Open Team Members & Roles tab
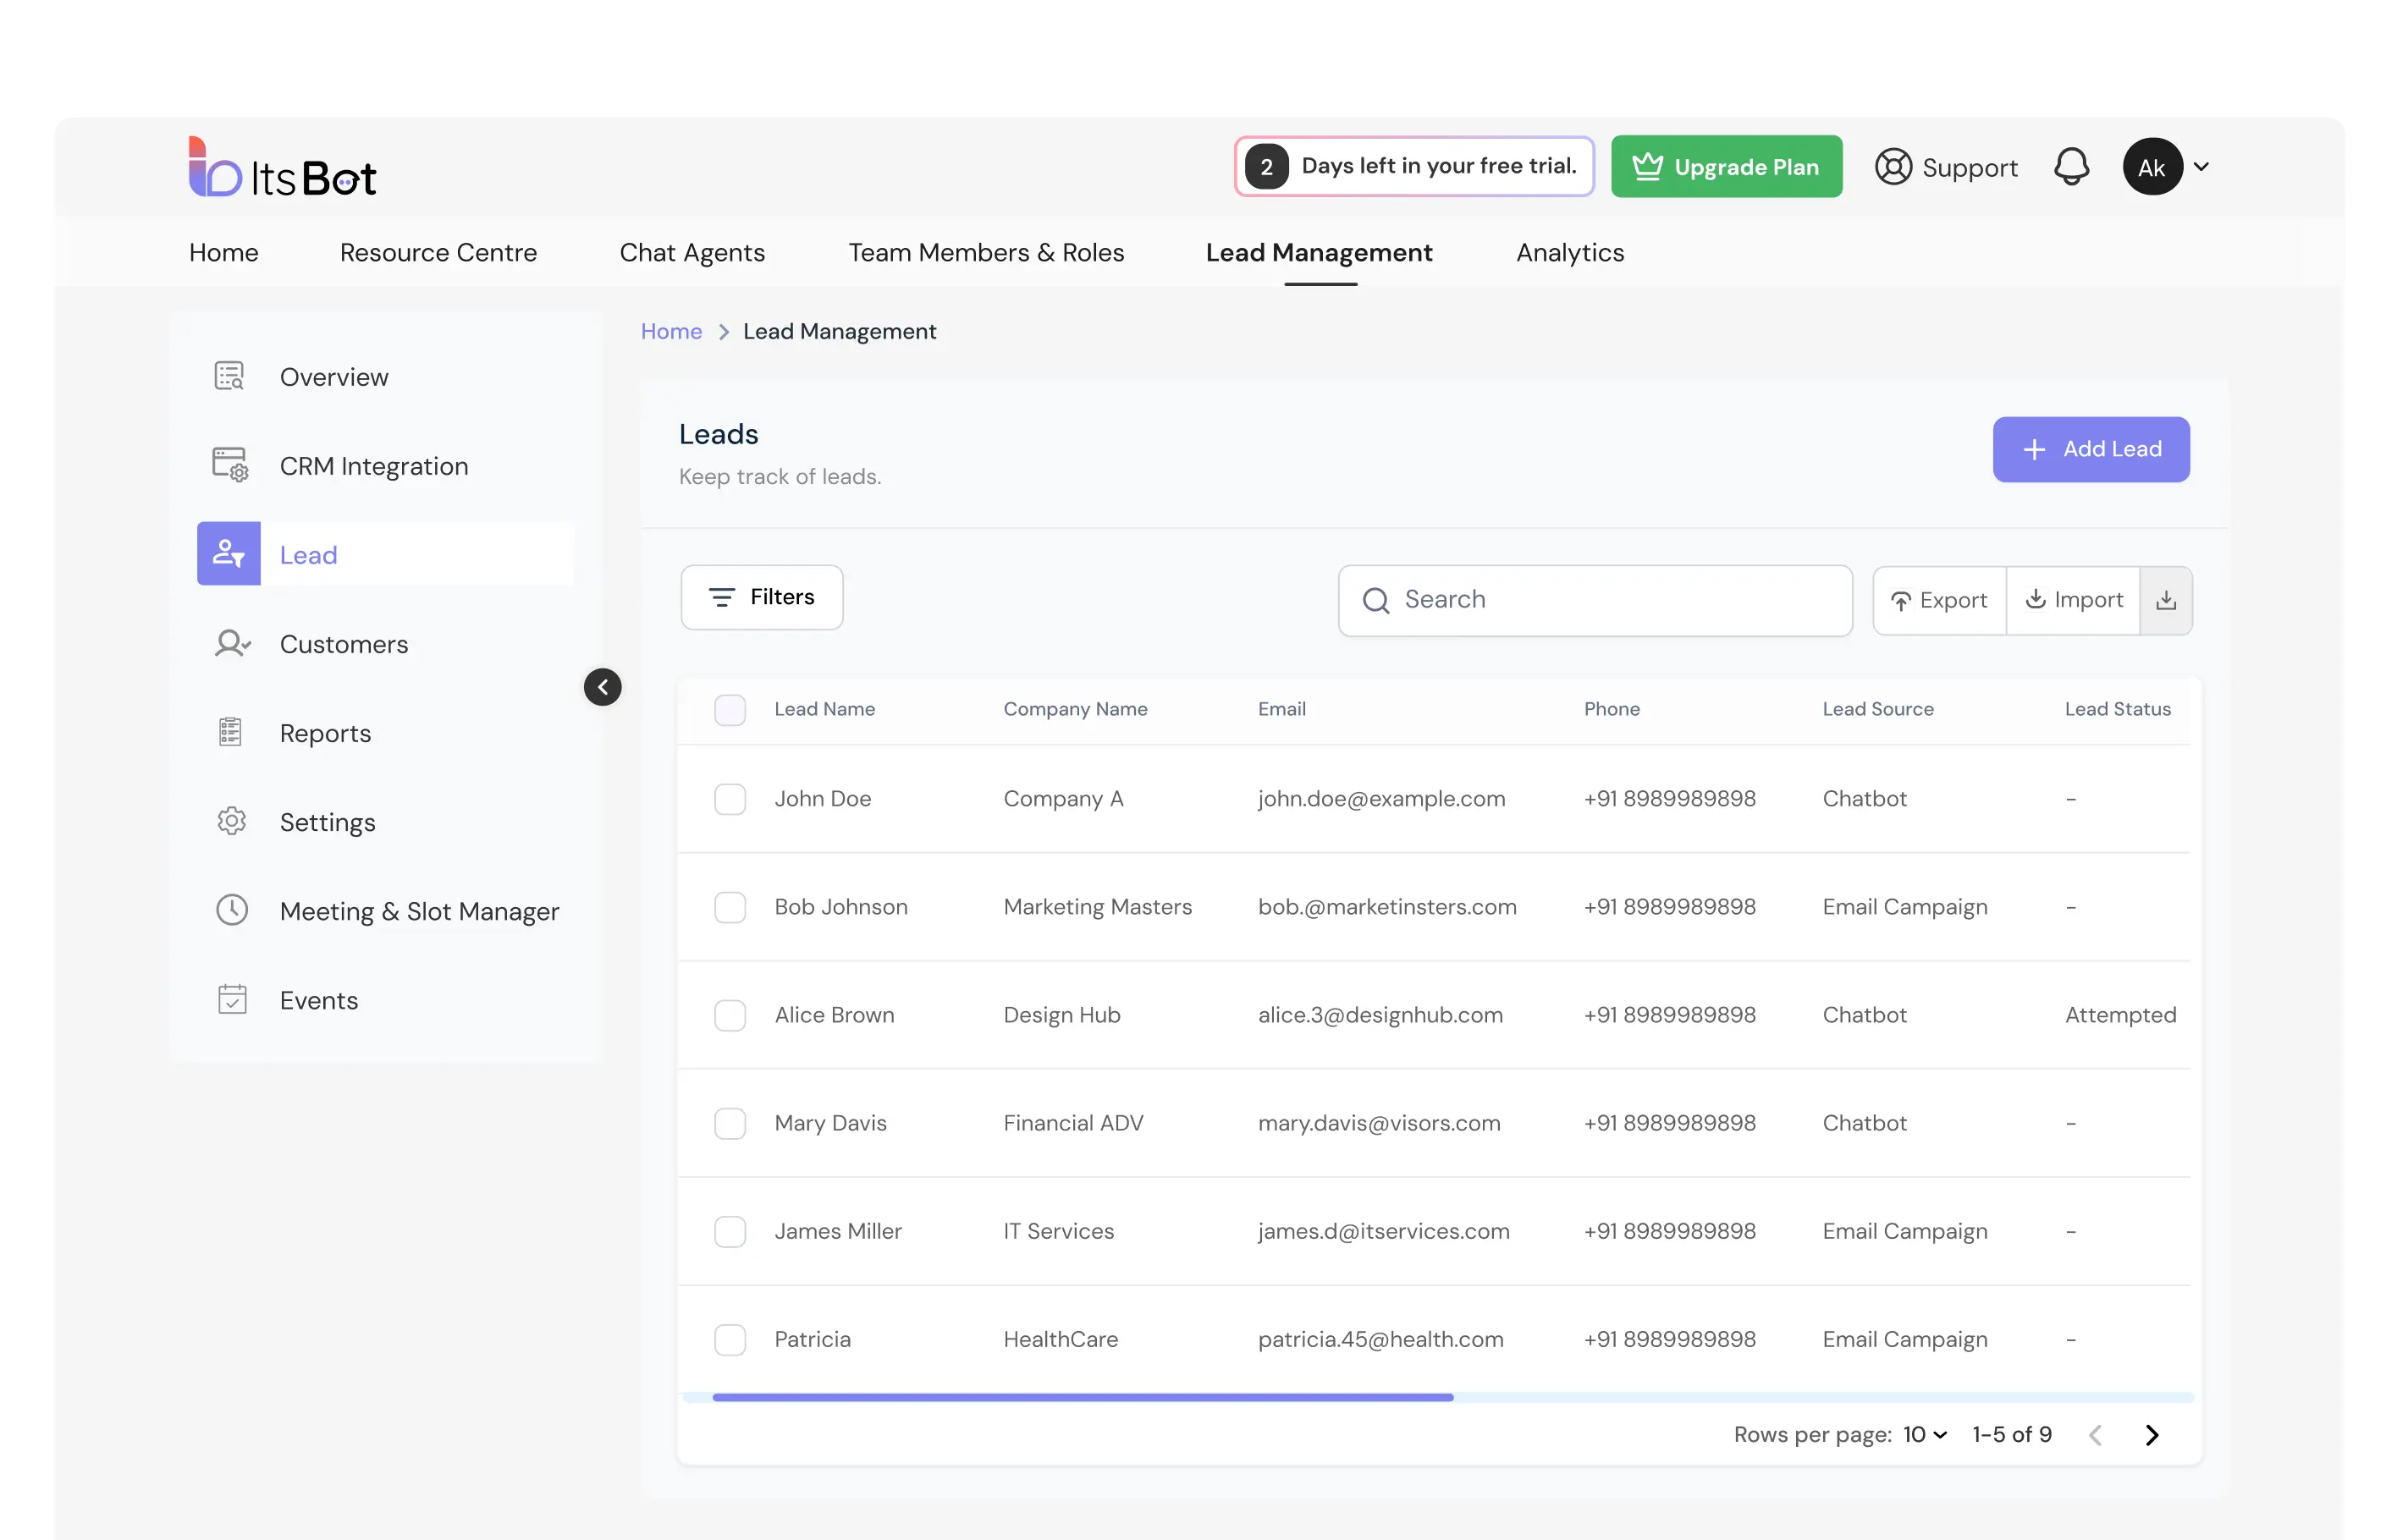 pos(986,252)
